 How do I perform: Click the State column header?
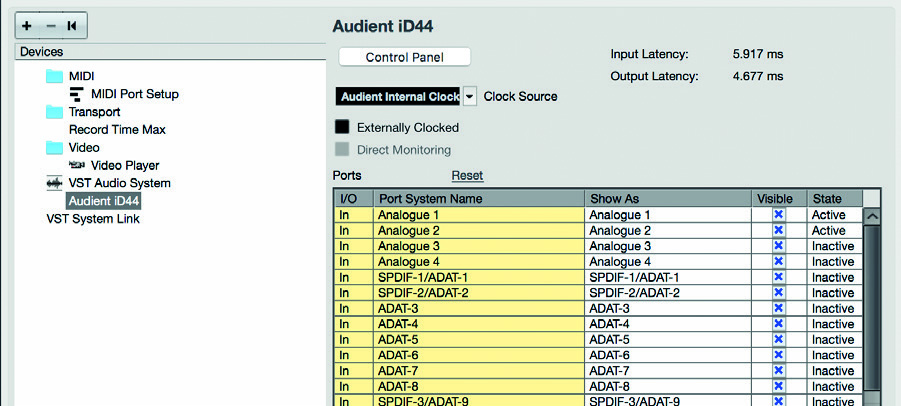click(x=835, y=199)
